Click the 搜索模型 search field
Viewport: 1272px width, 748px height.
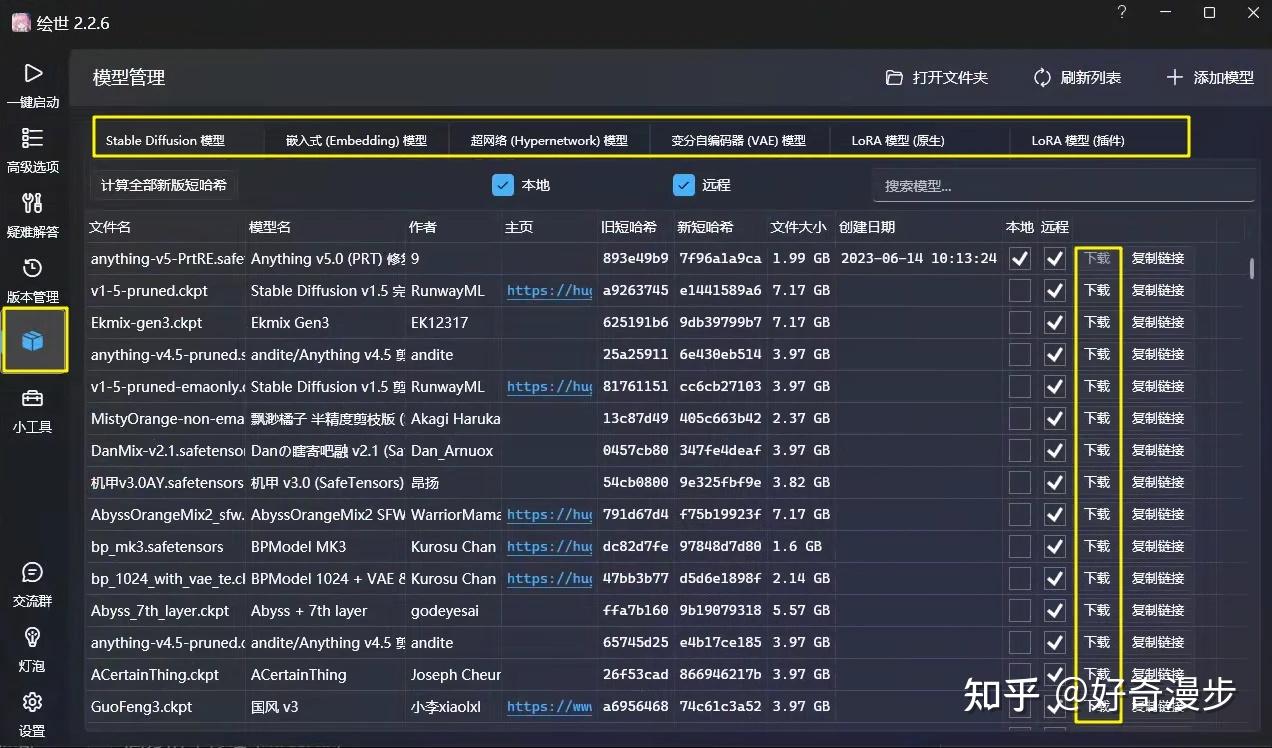[1062, 184]
